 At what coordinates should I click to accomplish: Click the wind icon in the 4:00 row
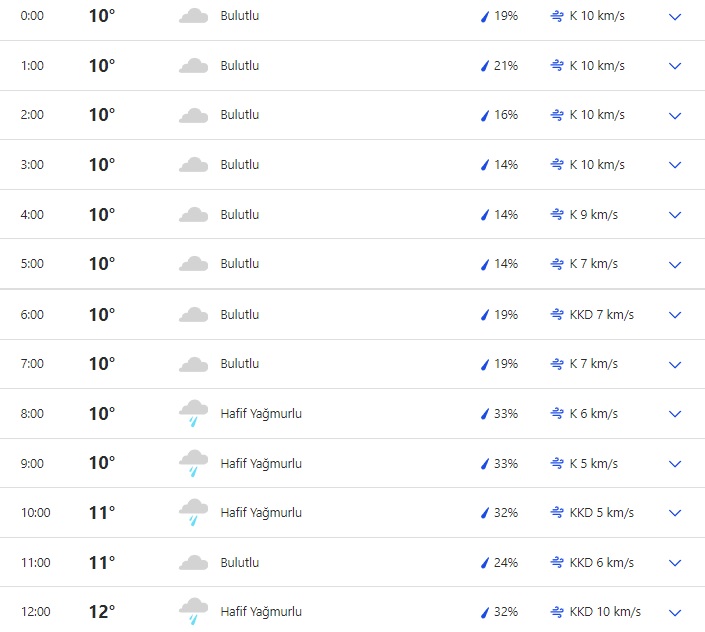557,214
